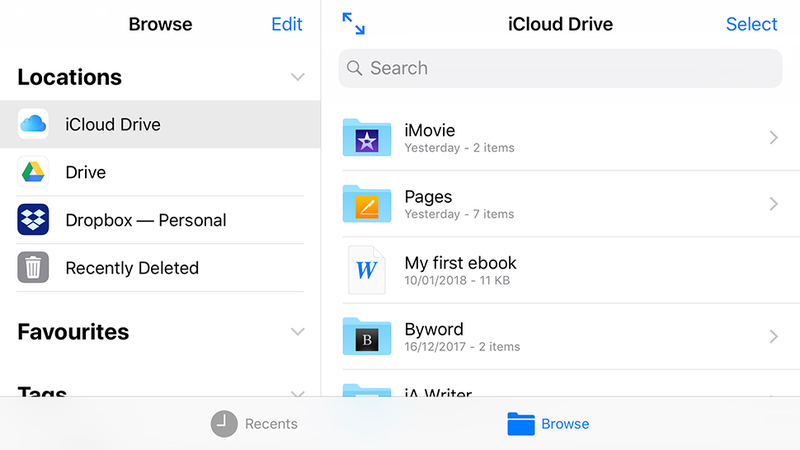Collapse the Favourites section chevron
Image resolution: width=800 pixels, height=450 pixels.
[297, 332]
